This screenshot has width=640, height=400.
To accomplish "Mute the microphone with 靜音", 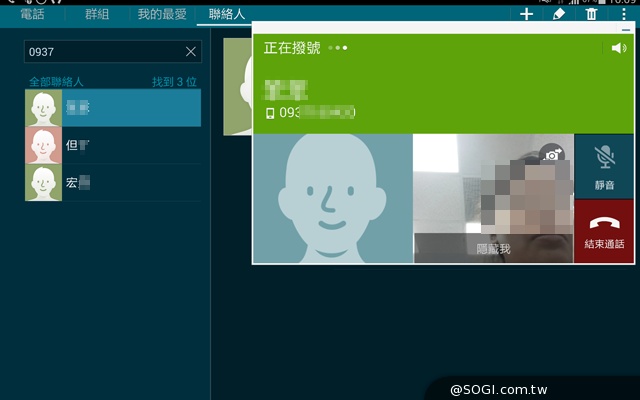I will click(x=604, y=167).
